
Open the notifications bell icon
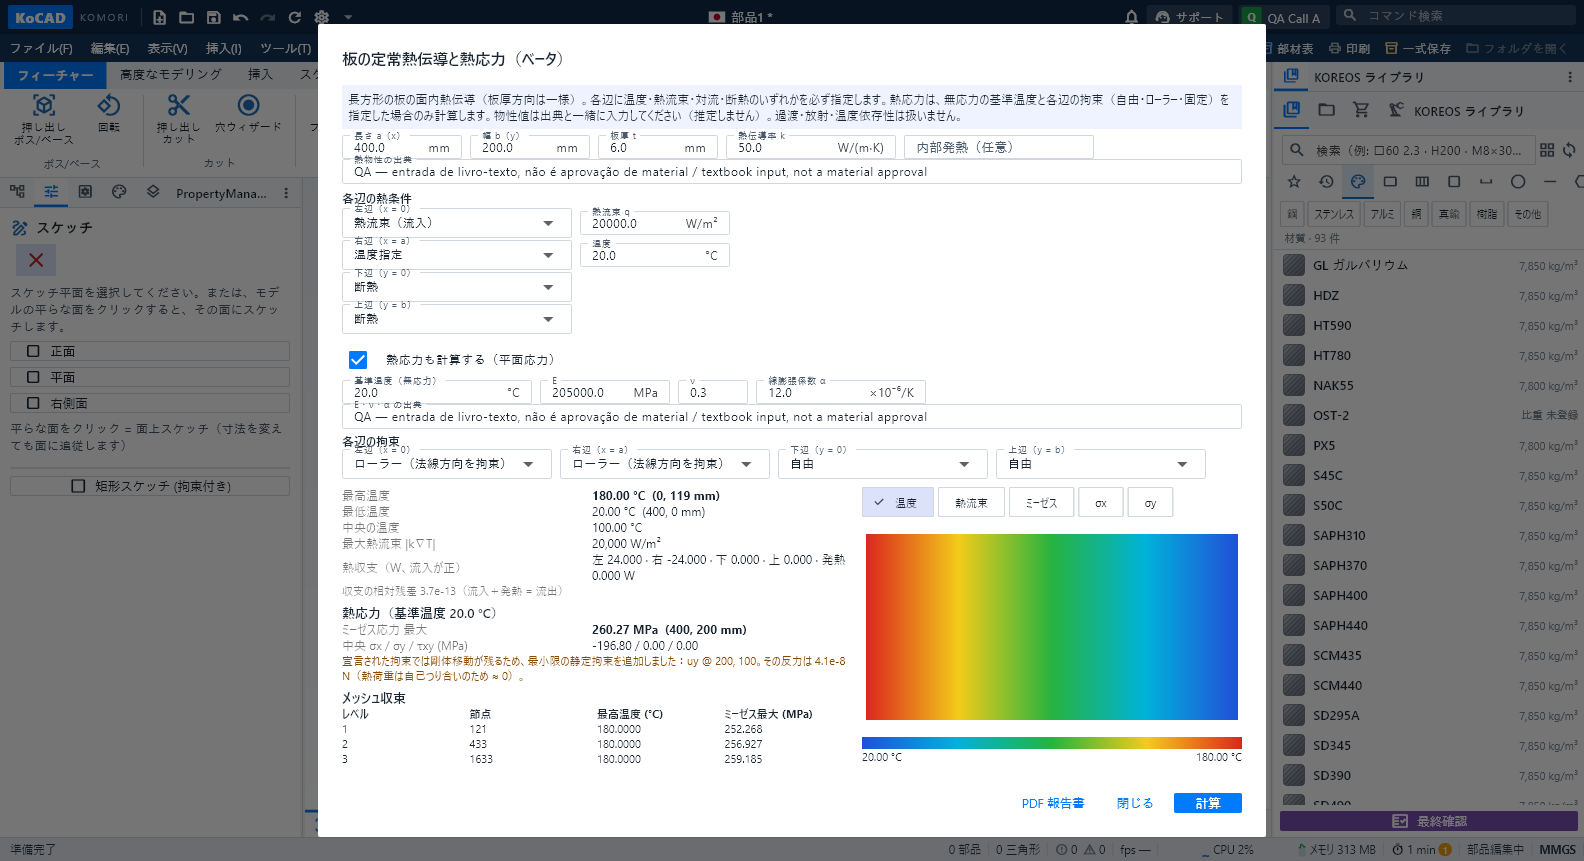[x=1131, y=17]
